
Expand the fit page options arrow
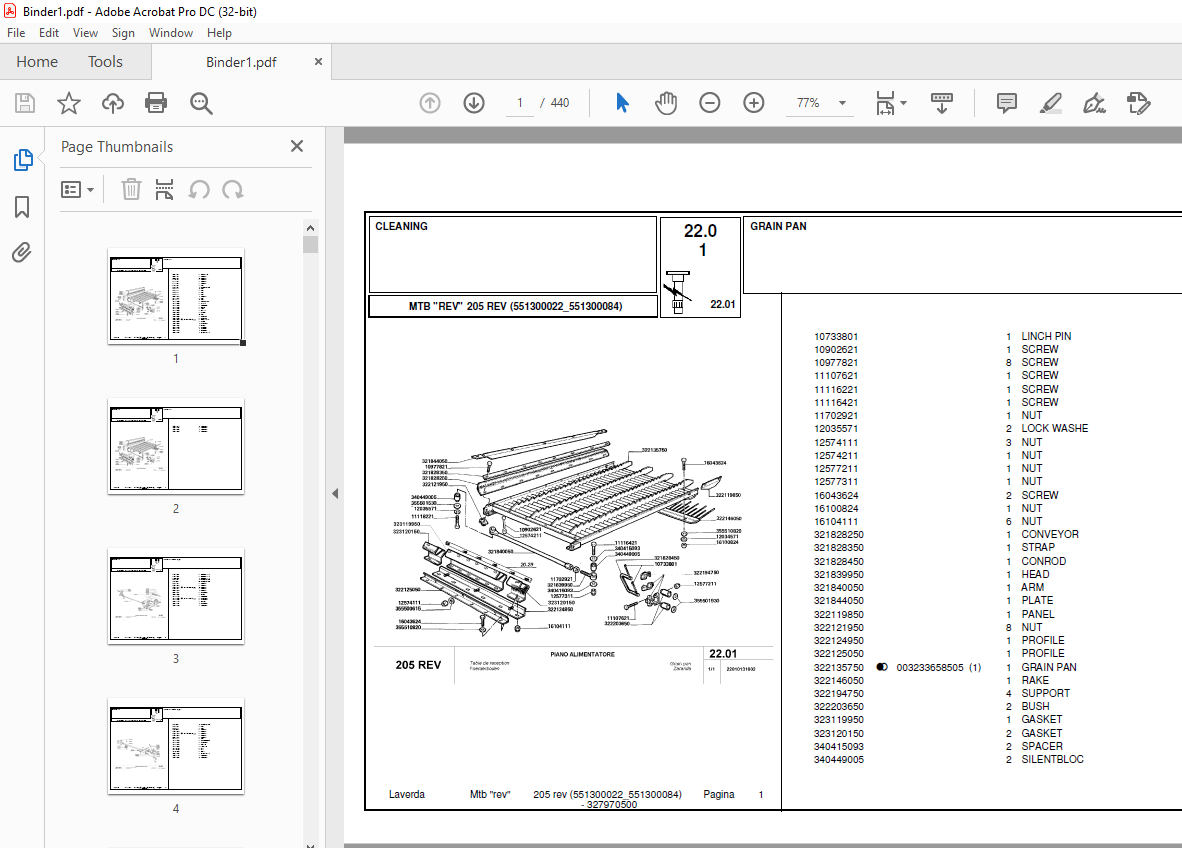(x=904, y=103)
